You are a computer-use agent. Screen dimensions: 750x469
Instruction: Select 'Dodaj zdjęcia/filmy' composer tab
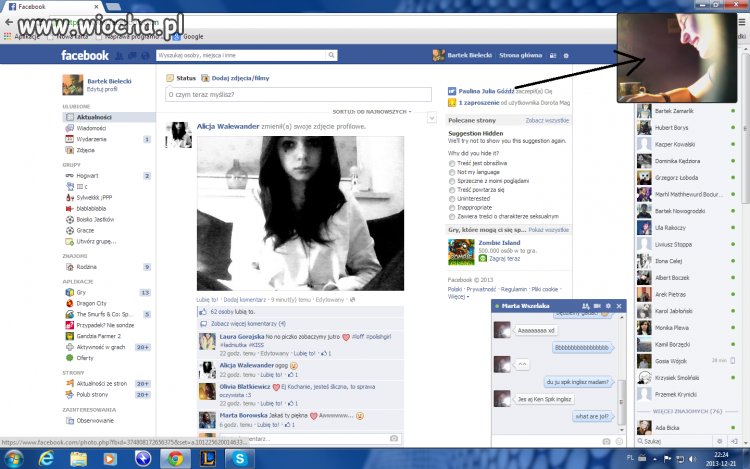tap(235, 78)
